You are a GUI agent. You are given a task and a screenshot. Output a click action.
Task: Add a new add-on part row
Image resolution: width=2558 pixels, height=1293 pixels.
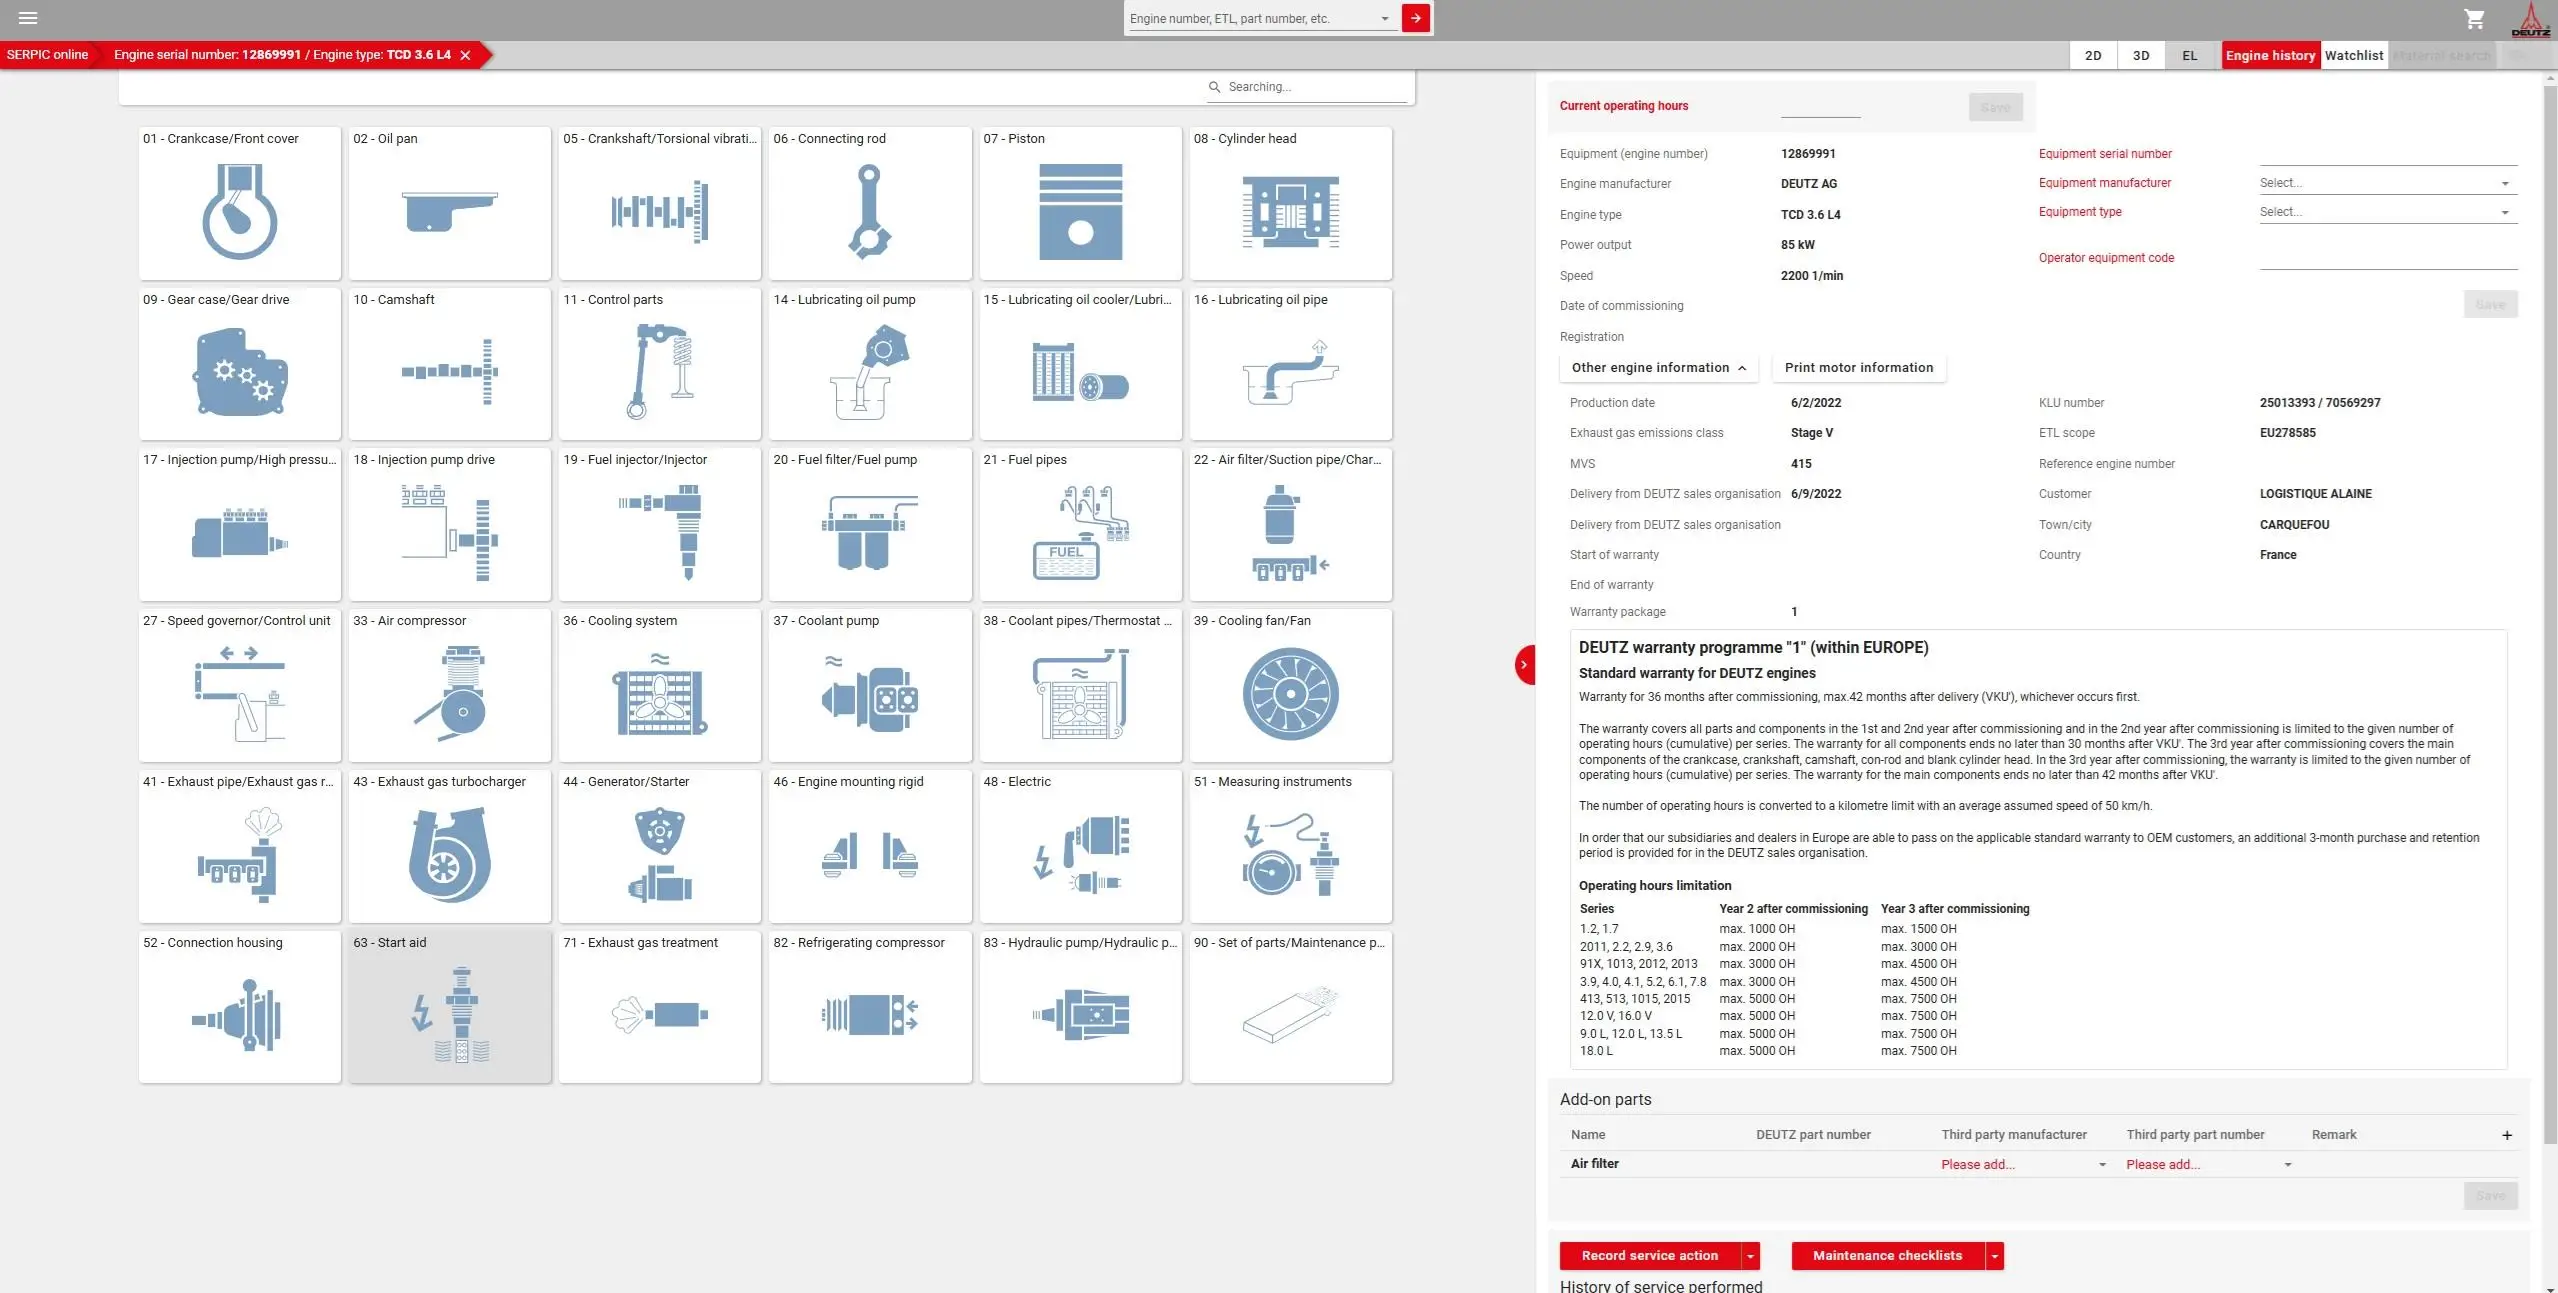[2506, 1135]
